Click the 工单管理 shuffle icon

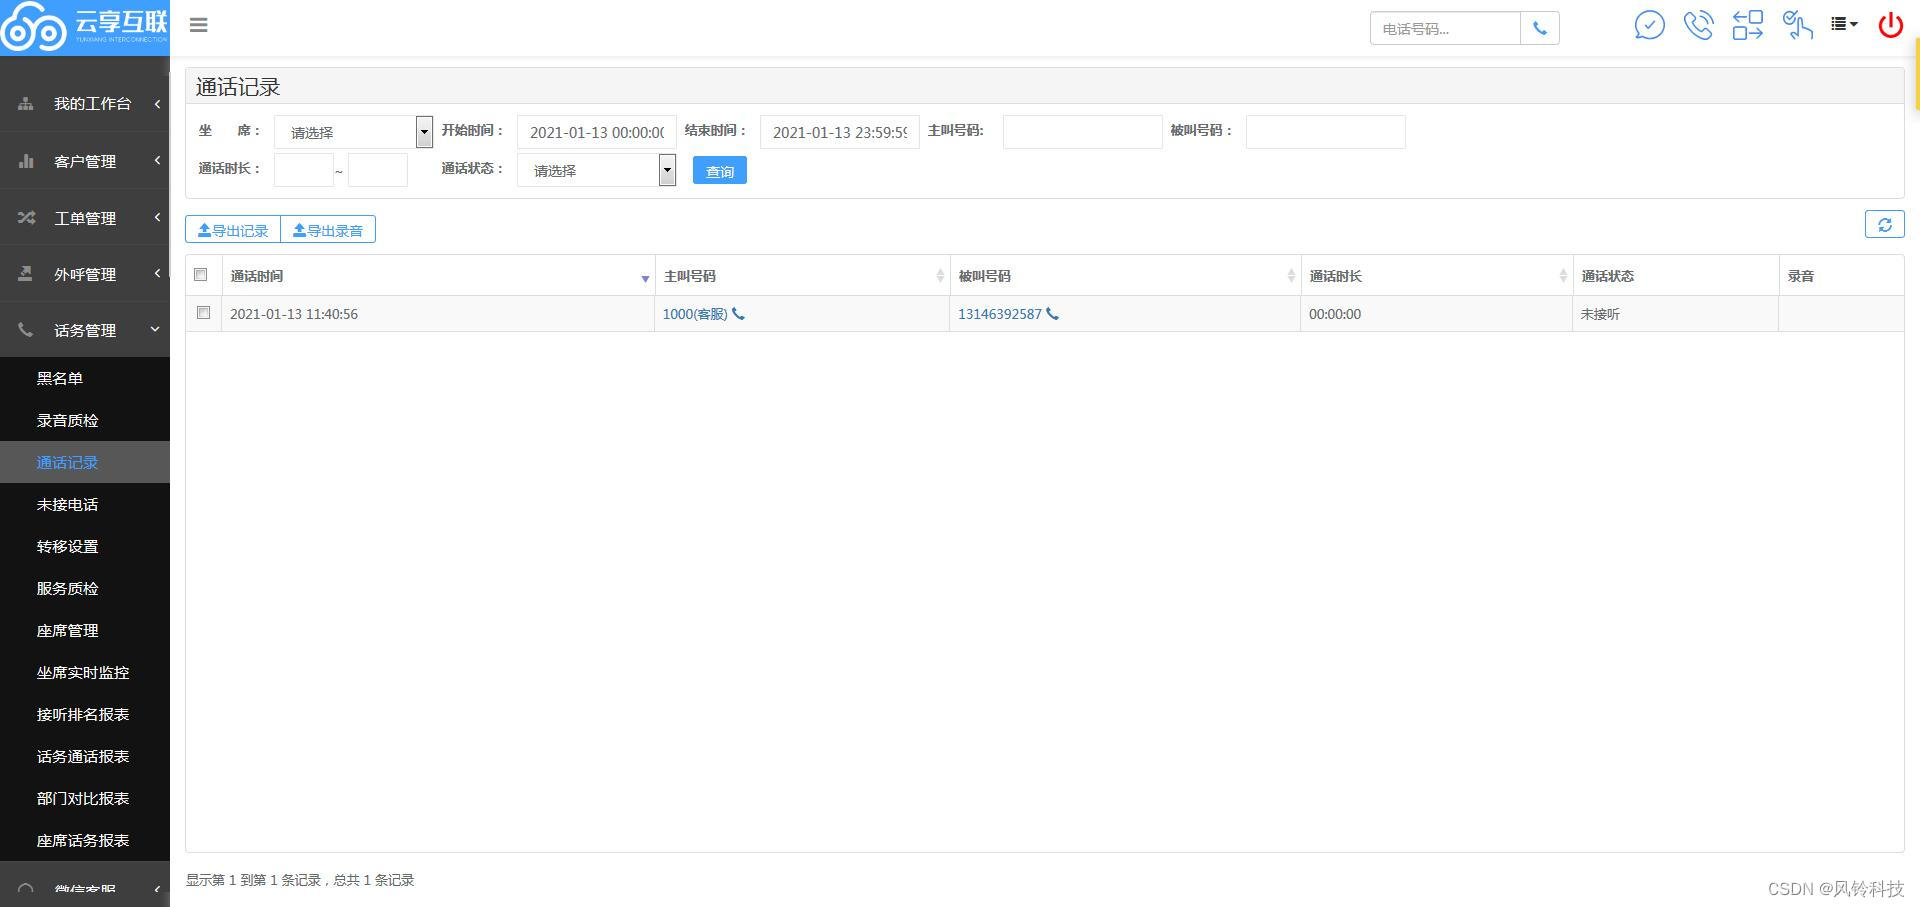[x=26, y=218]
